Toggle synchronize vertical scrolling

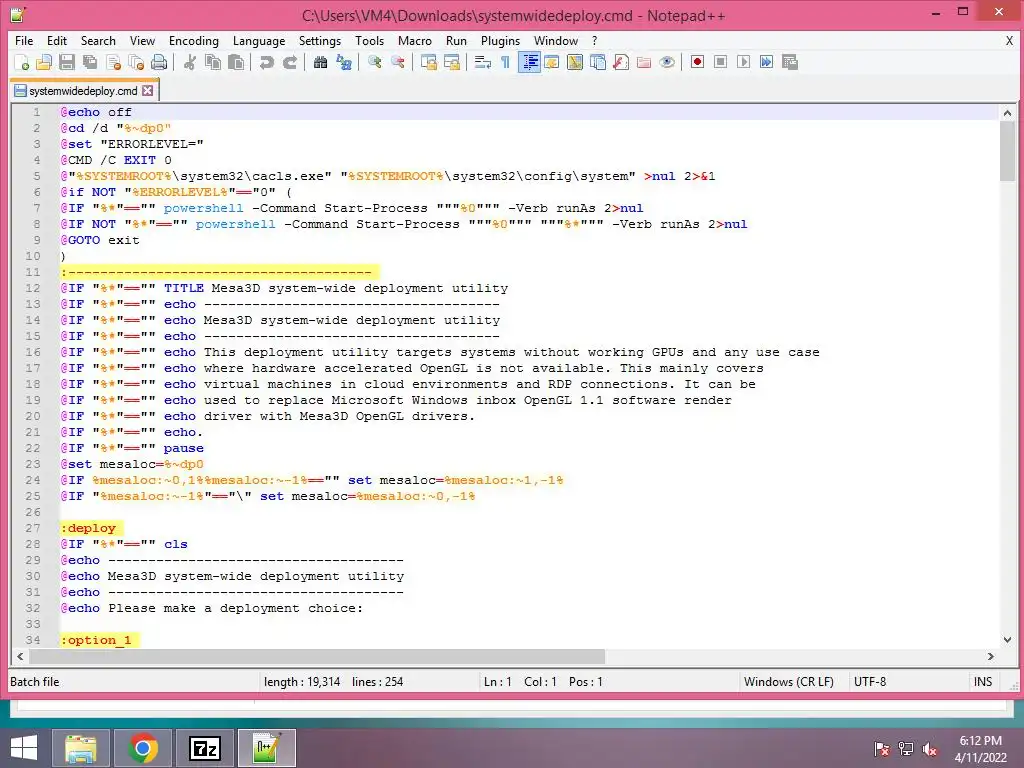pyautogui.click(x=429, y=62)
